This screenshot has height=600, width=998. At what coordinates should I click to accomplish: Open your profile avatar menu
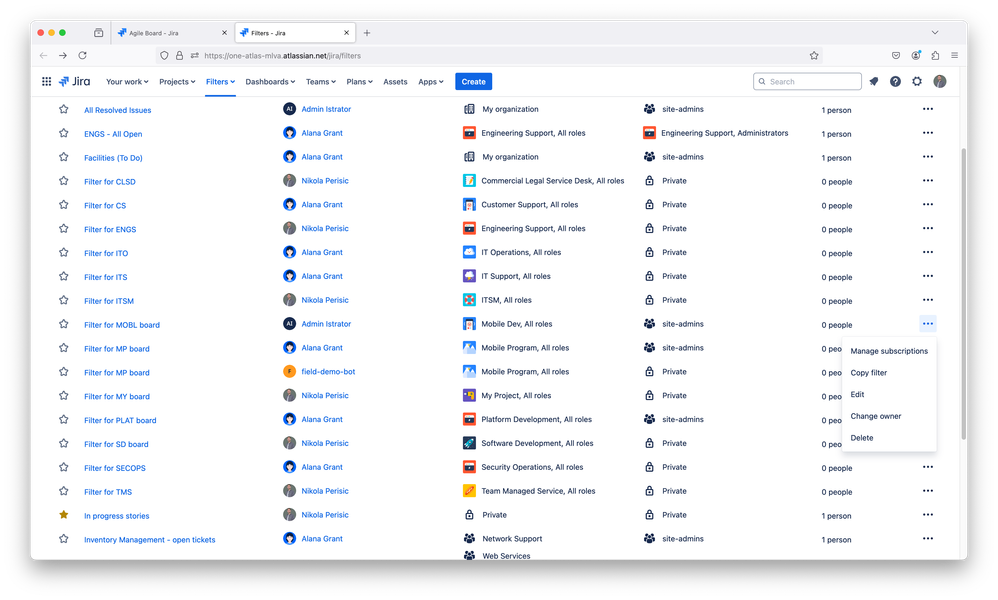coord(940,81)
